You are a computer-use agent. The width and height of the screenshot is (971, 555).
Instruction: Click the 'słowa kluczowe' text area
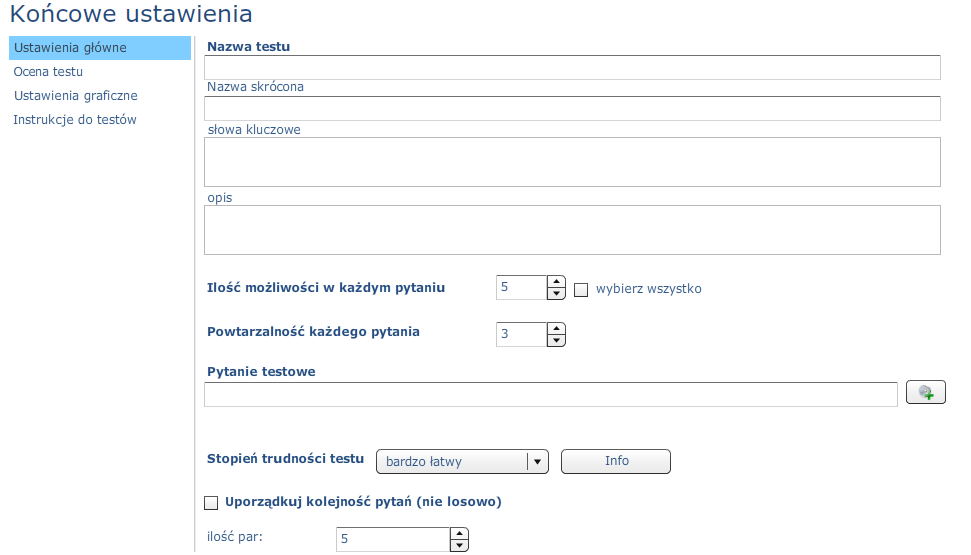point(572,162)
